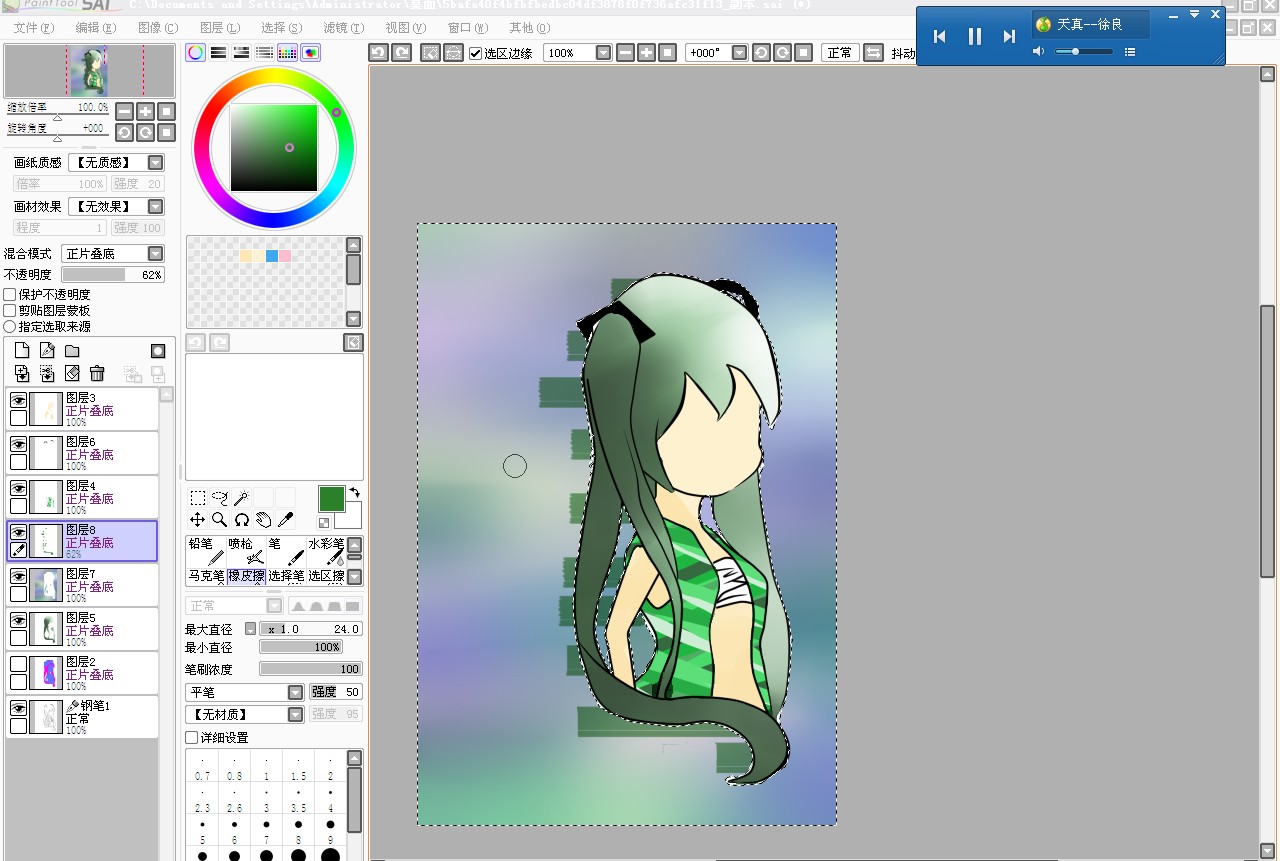Hide layer 钢笔1 with its eye icon
The image size is (1280, 861).
click(x=18, y=708)
